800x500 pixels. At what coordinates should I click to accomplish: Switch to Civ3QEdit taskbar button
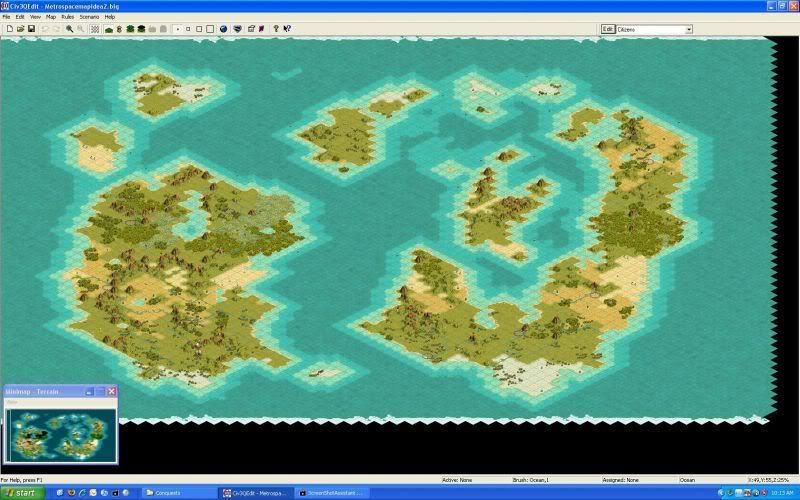click(x=255, y=493)
